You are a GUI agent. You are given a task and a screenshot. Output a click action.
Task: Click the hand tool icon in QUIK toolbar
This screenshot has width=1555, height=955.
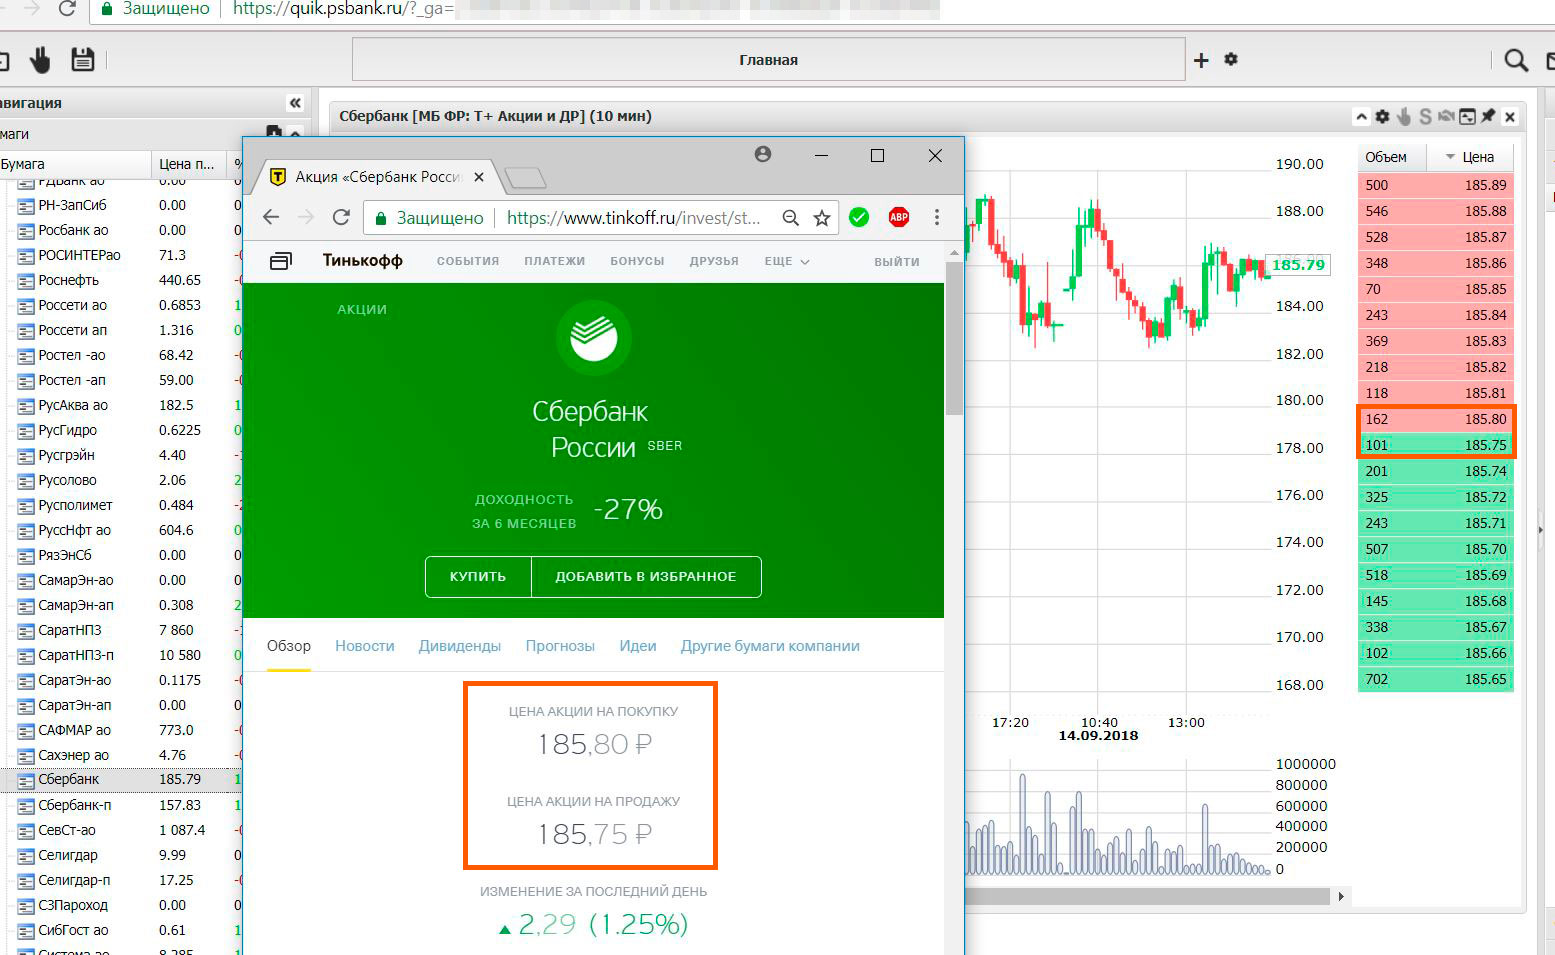(40, 60)
